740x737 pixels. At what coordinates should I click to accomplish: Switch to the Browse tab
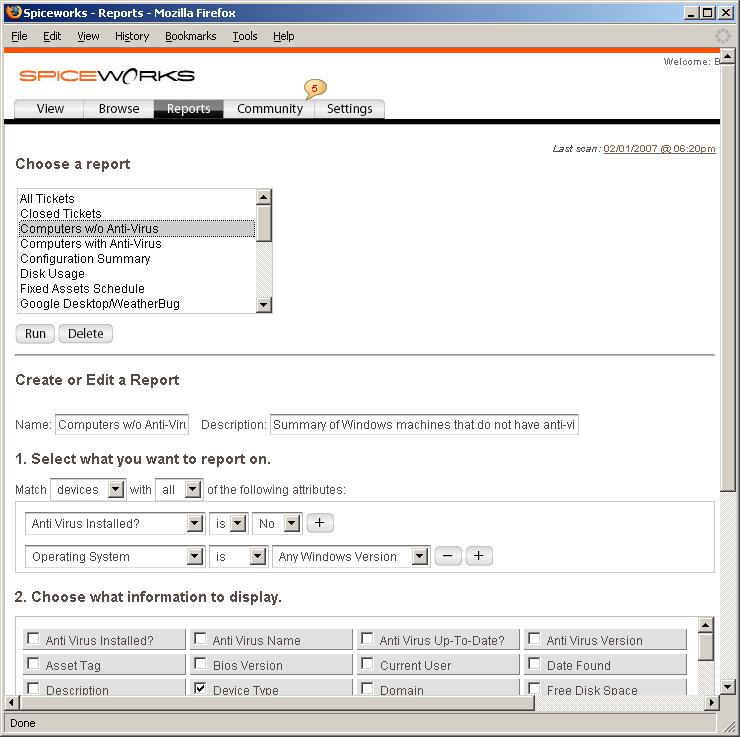tap(119, 109)
